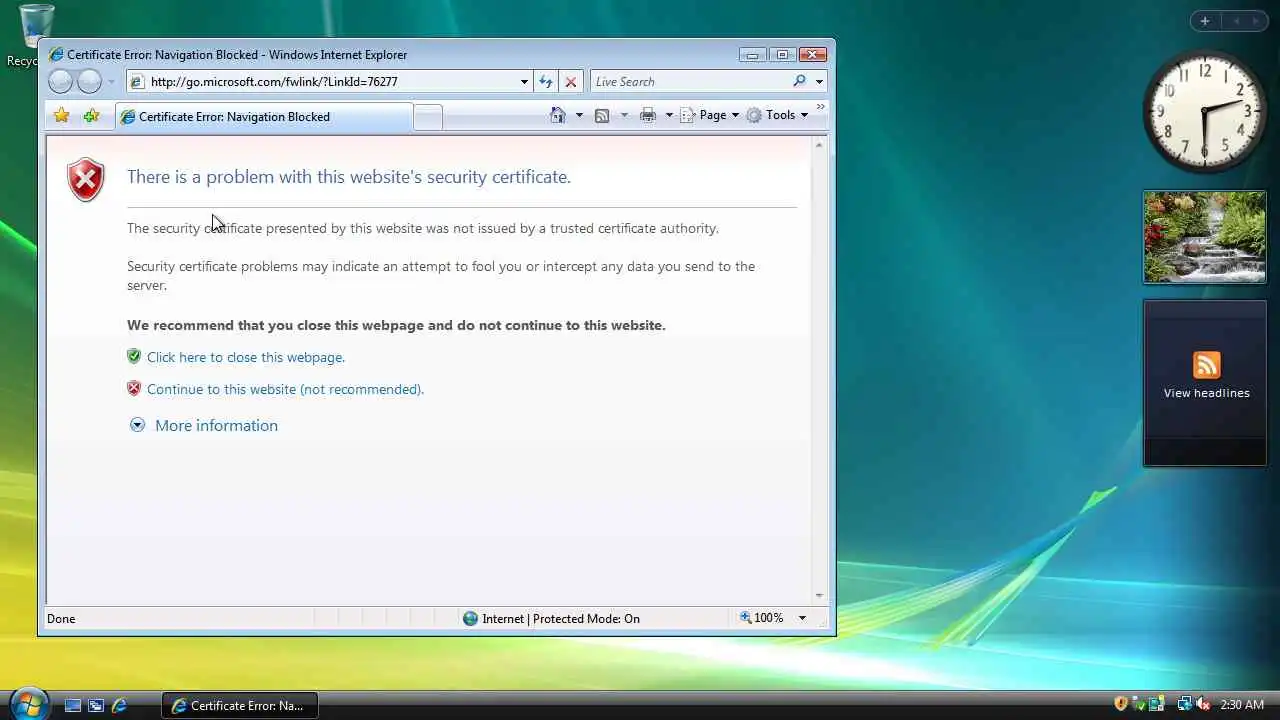Select the Certificate Error: Navigation Blocked tab

coord(264,117)
